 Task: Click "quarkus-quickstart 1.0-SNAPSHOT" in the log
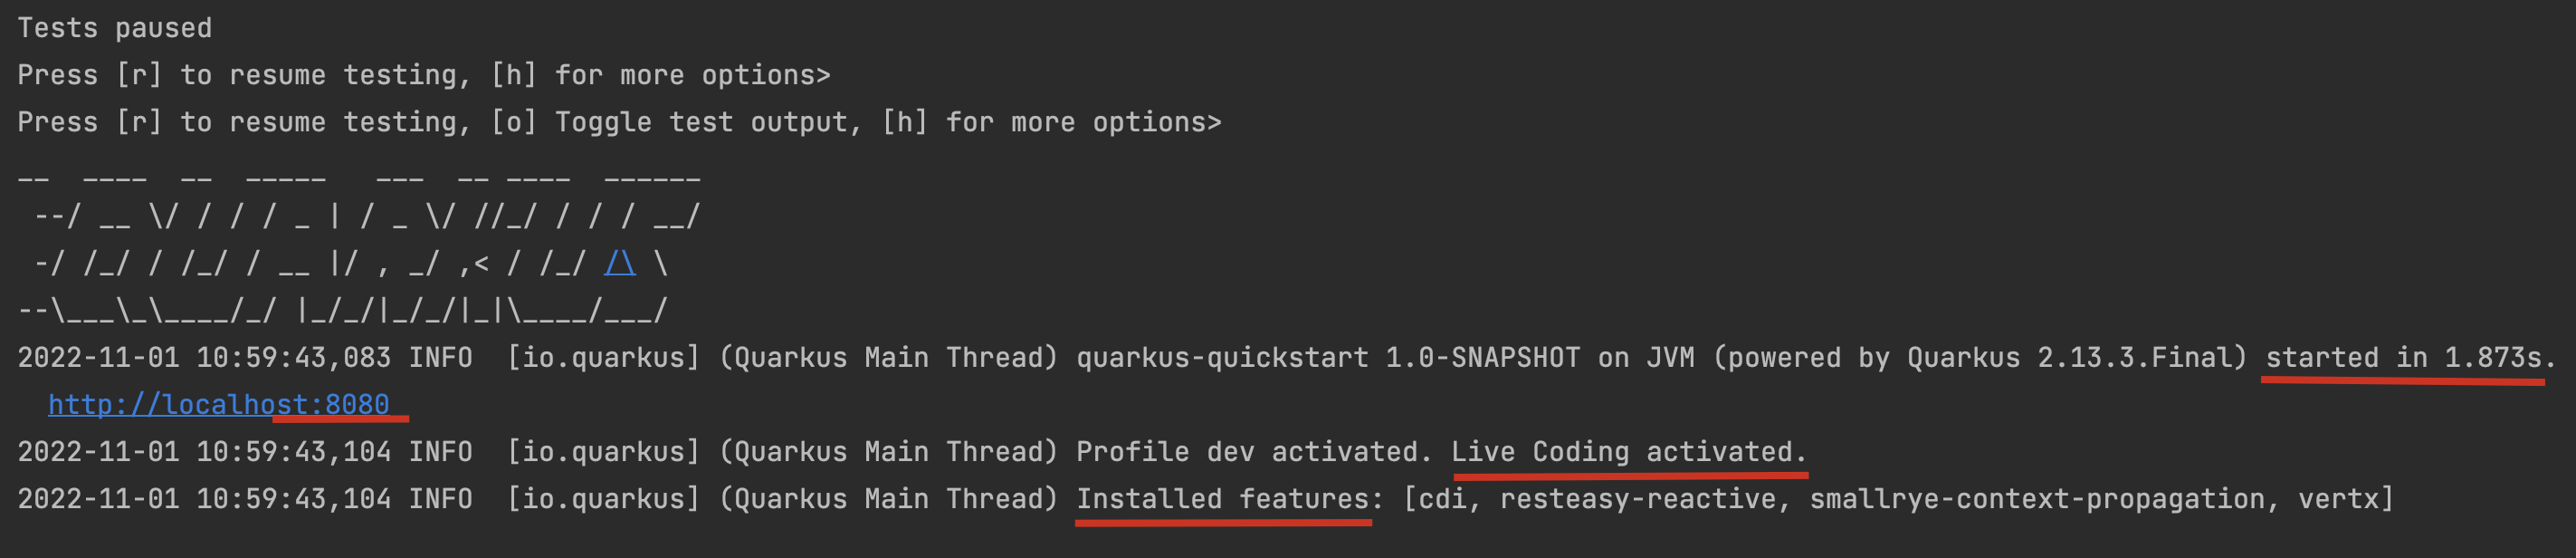click(x=1327, y=357)
